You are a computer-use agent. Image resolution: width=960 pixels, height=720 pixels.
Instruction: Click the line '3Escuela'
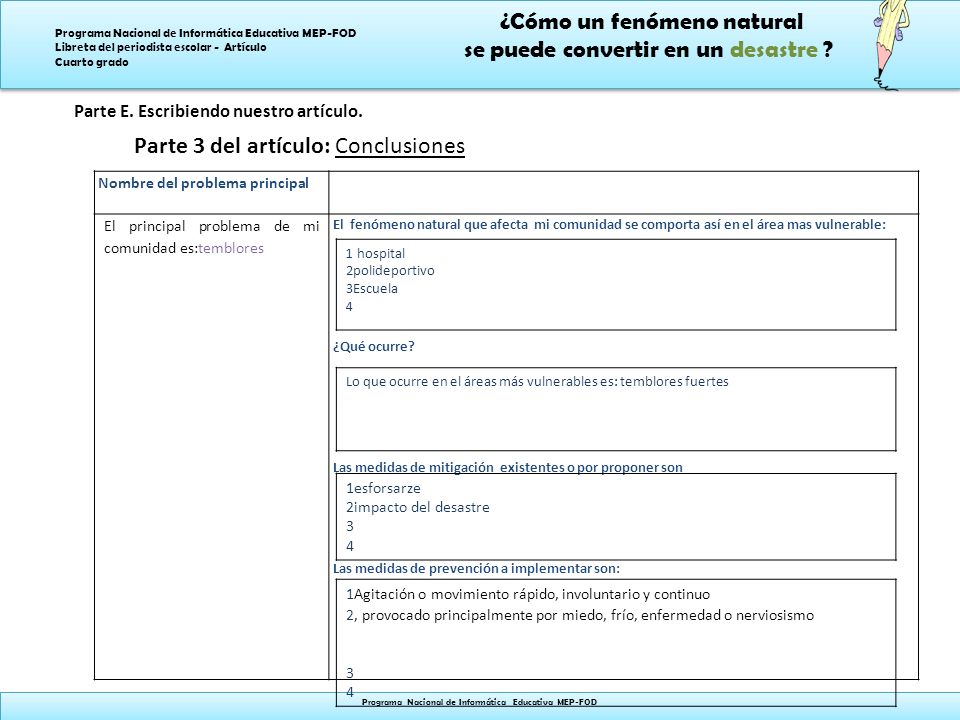pos(372,288)
